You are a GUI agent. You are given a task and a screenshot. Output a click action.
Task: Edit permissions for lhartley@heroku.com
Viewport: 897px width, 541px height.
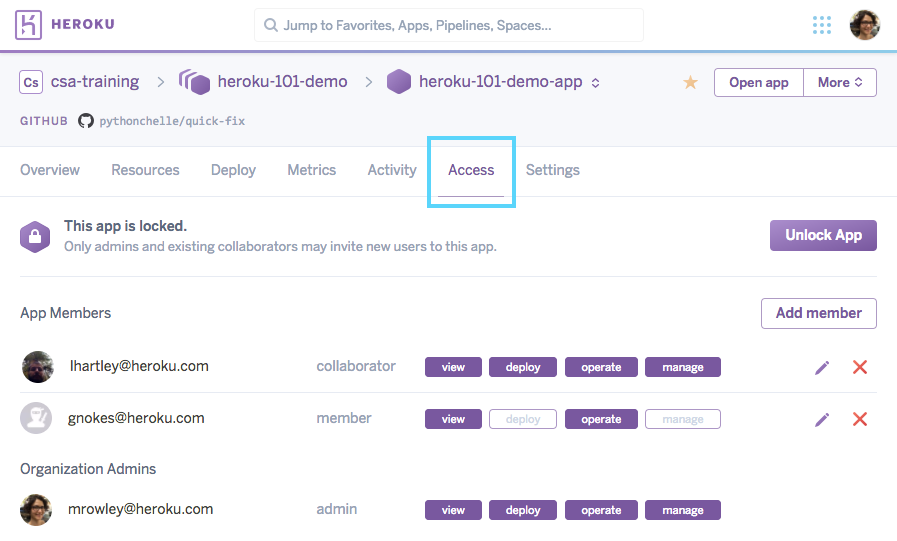[x=821, y=368]
